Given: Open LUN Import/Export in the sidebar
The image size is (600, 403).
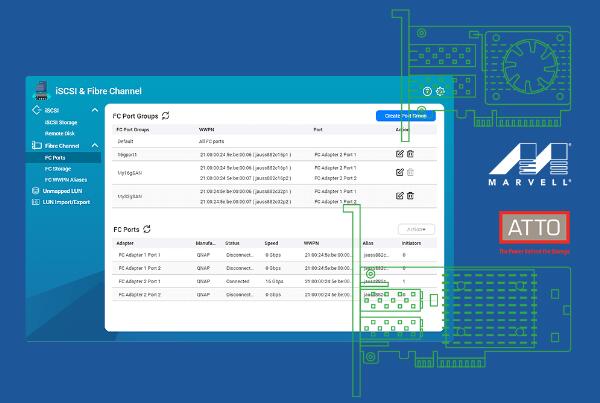Looking at the screenshot, I should pyautogui.click(x=66, y=202).
